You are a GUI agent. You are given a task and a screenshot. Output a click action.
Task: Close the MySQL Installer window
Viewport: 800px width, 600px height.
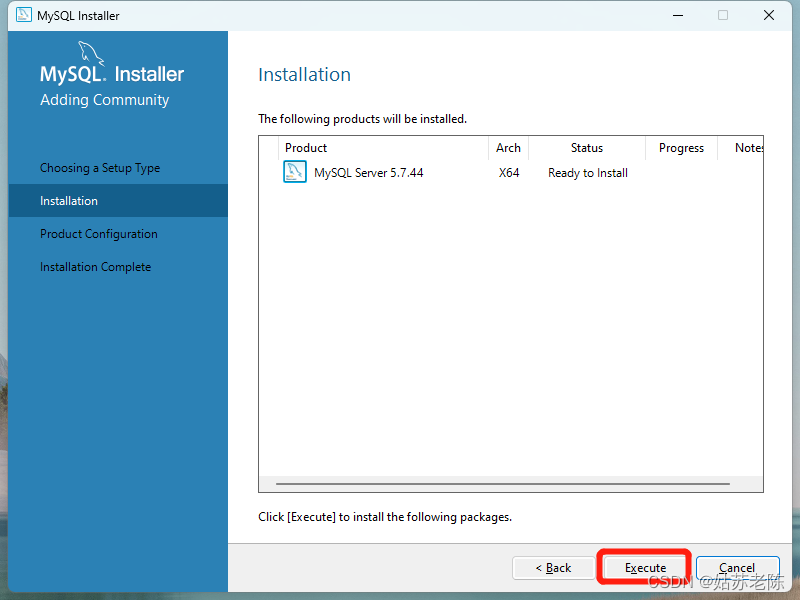point(769,15)
